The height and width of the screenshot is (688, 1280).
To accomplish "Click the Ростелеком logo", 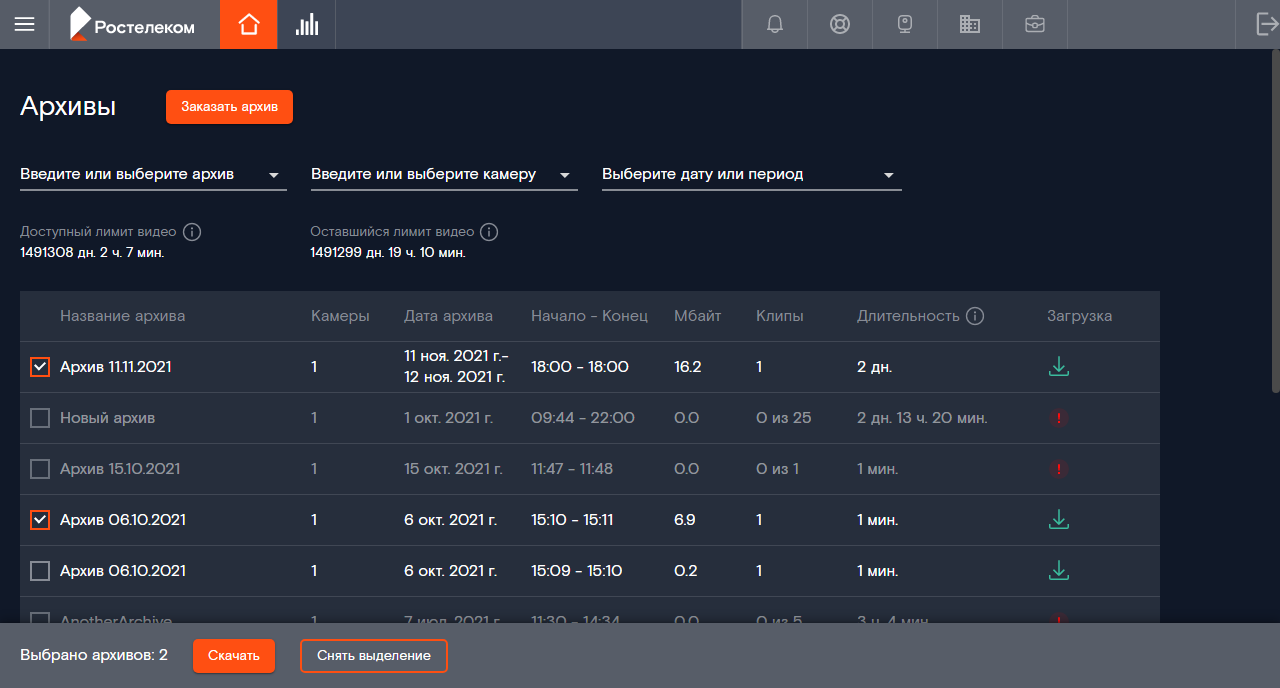I will click(132, 25).
